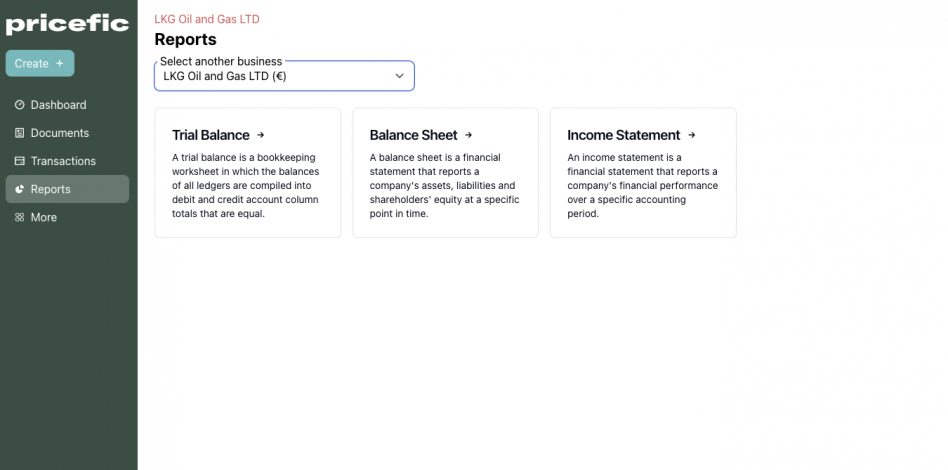Viewport: 948px width, 470px height.
Task: Open the Balance Sheet report card
Action: pos(446,173)
